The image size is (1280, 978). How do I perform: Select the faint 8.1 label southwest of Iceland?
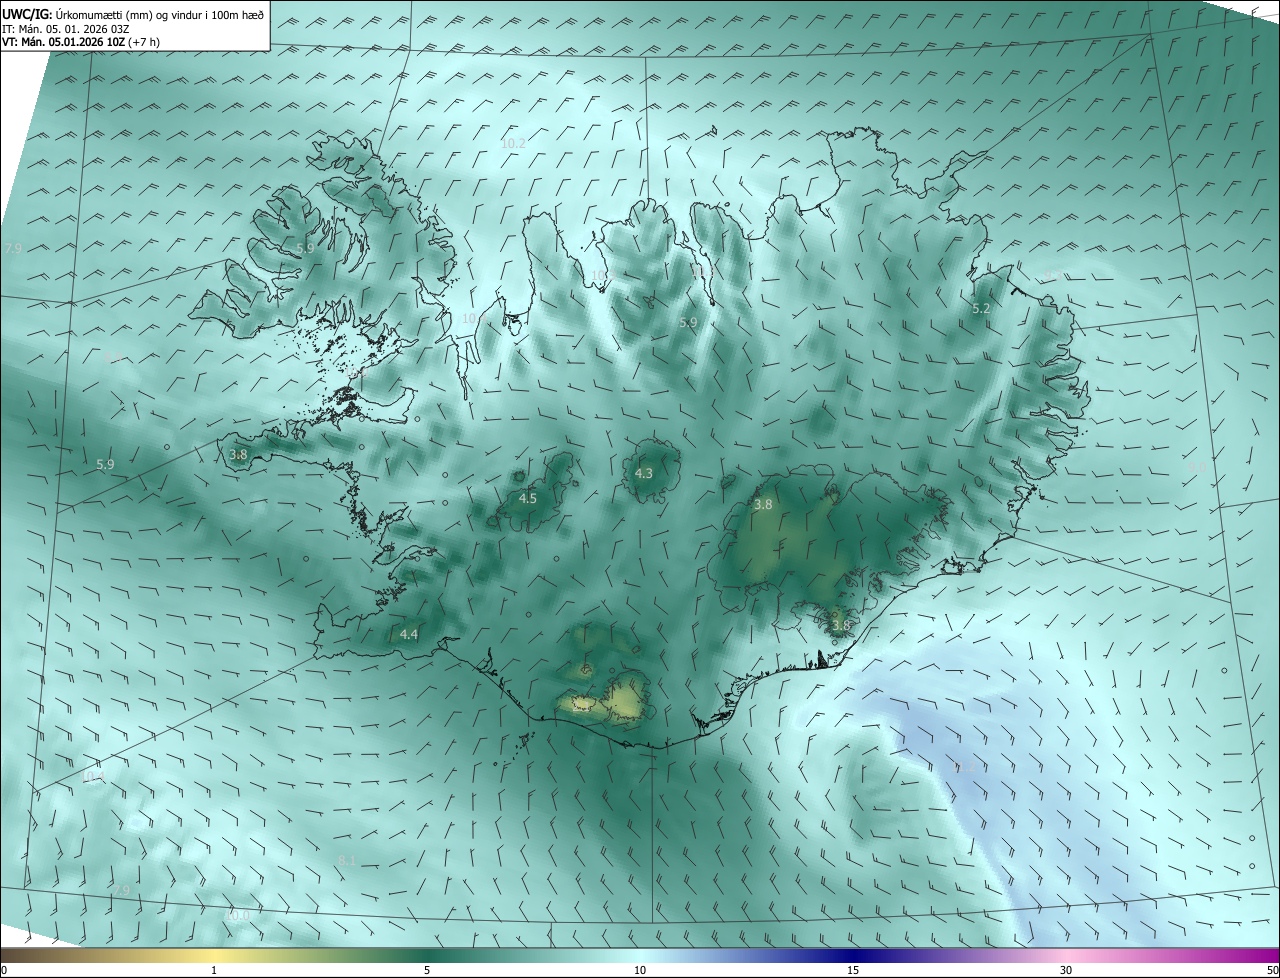click(347, 860)
